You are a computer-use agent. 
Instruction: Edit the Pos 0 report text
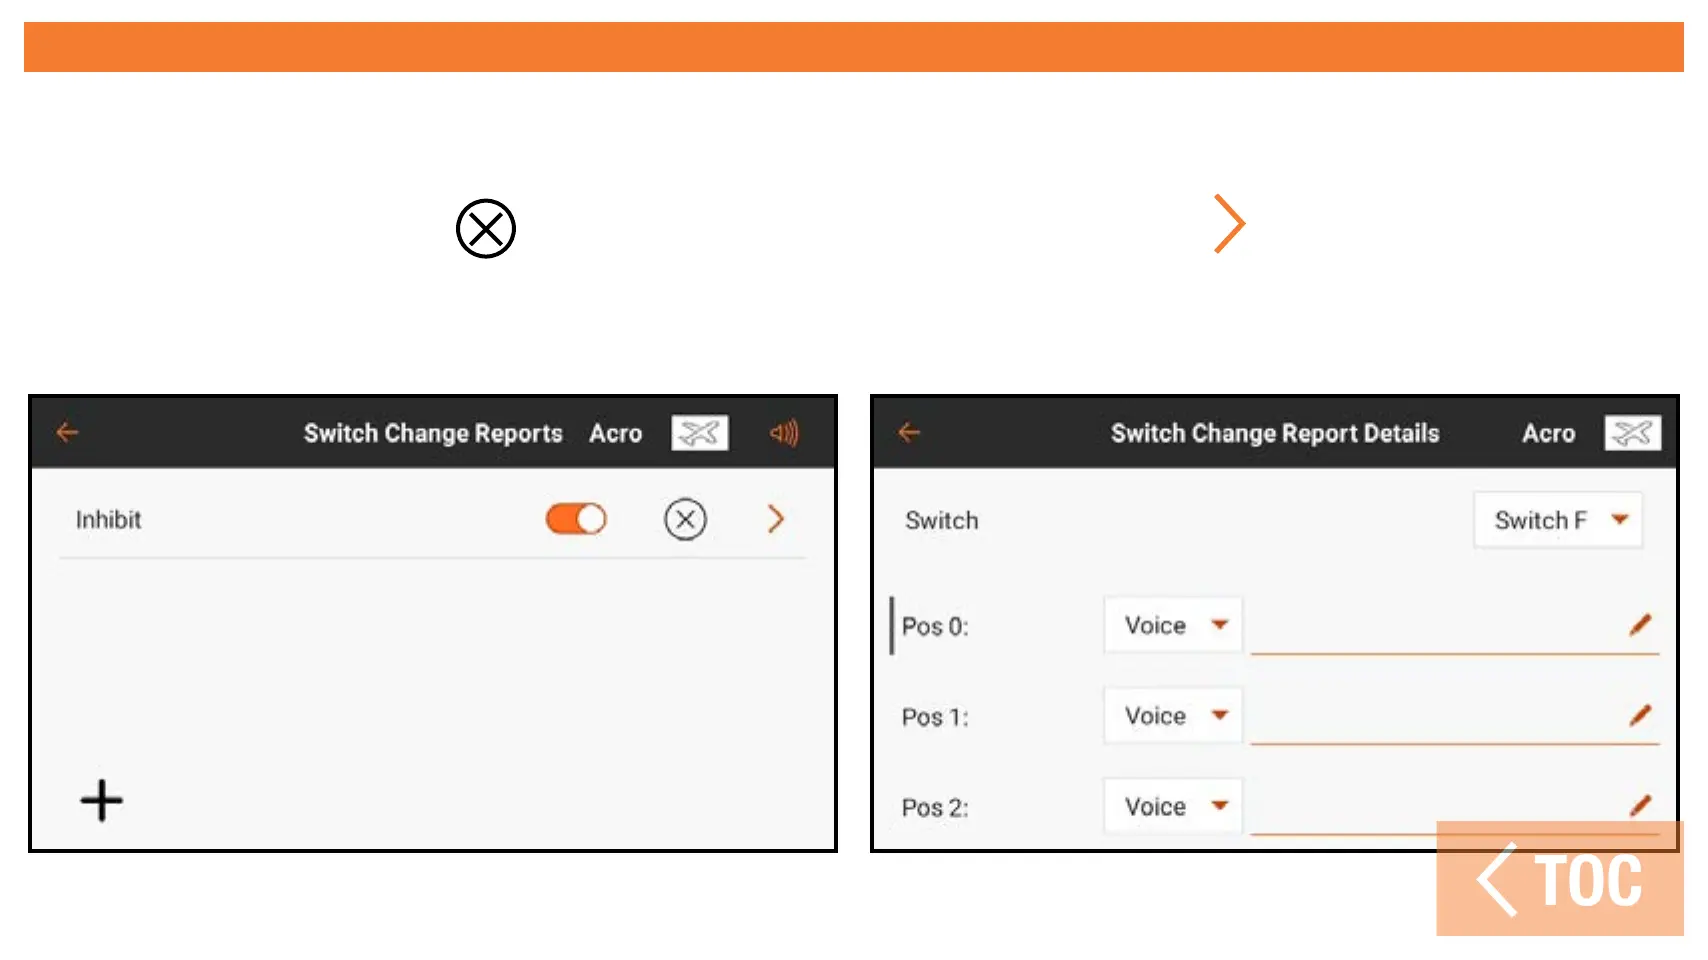tap(1640, 625)
